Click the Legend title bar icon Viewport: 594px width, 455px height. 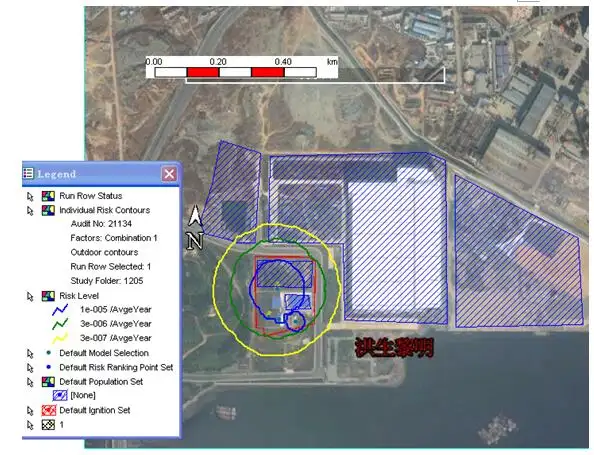pyautogui.click(x=28, y=174)
